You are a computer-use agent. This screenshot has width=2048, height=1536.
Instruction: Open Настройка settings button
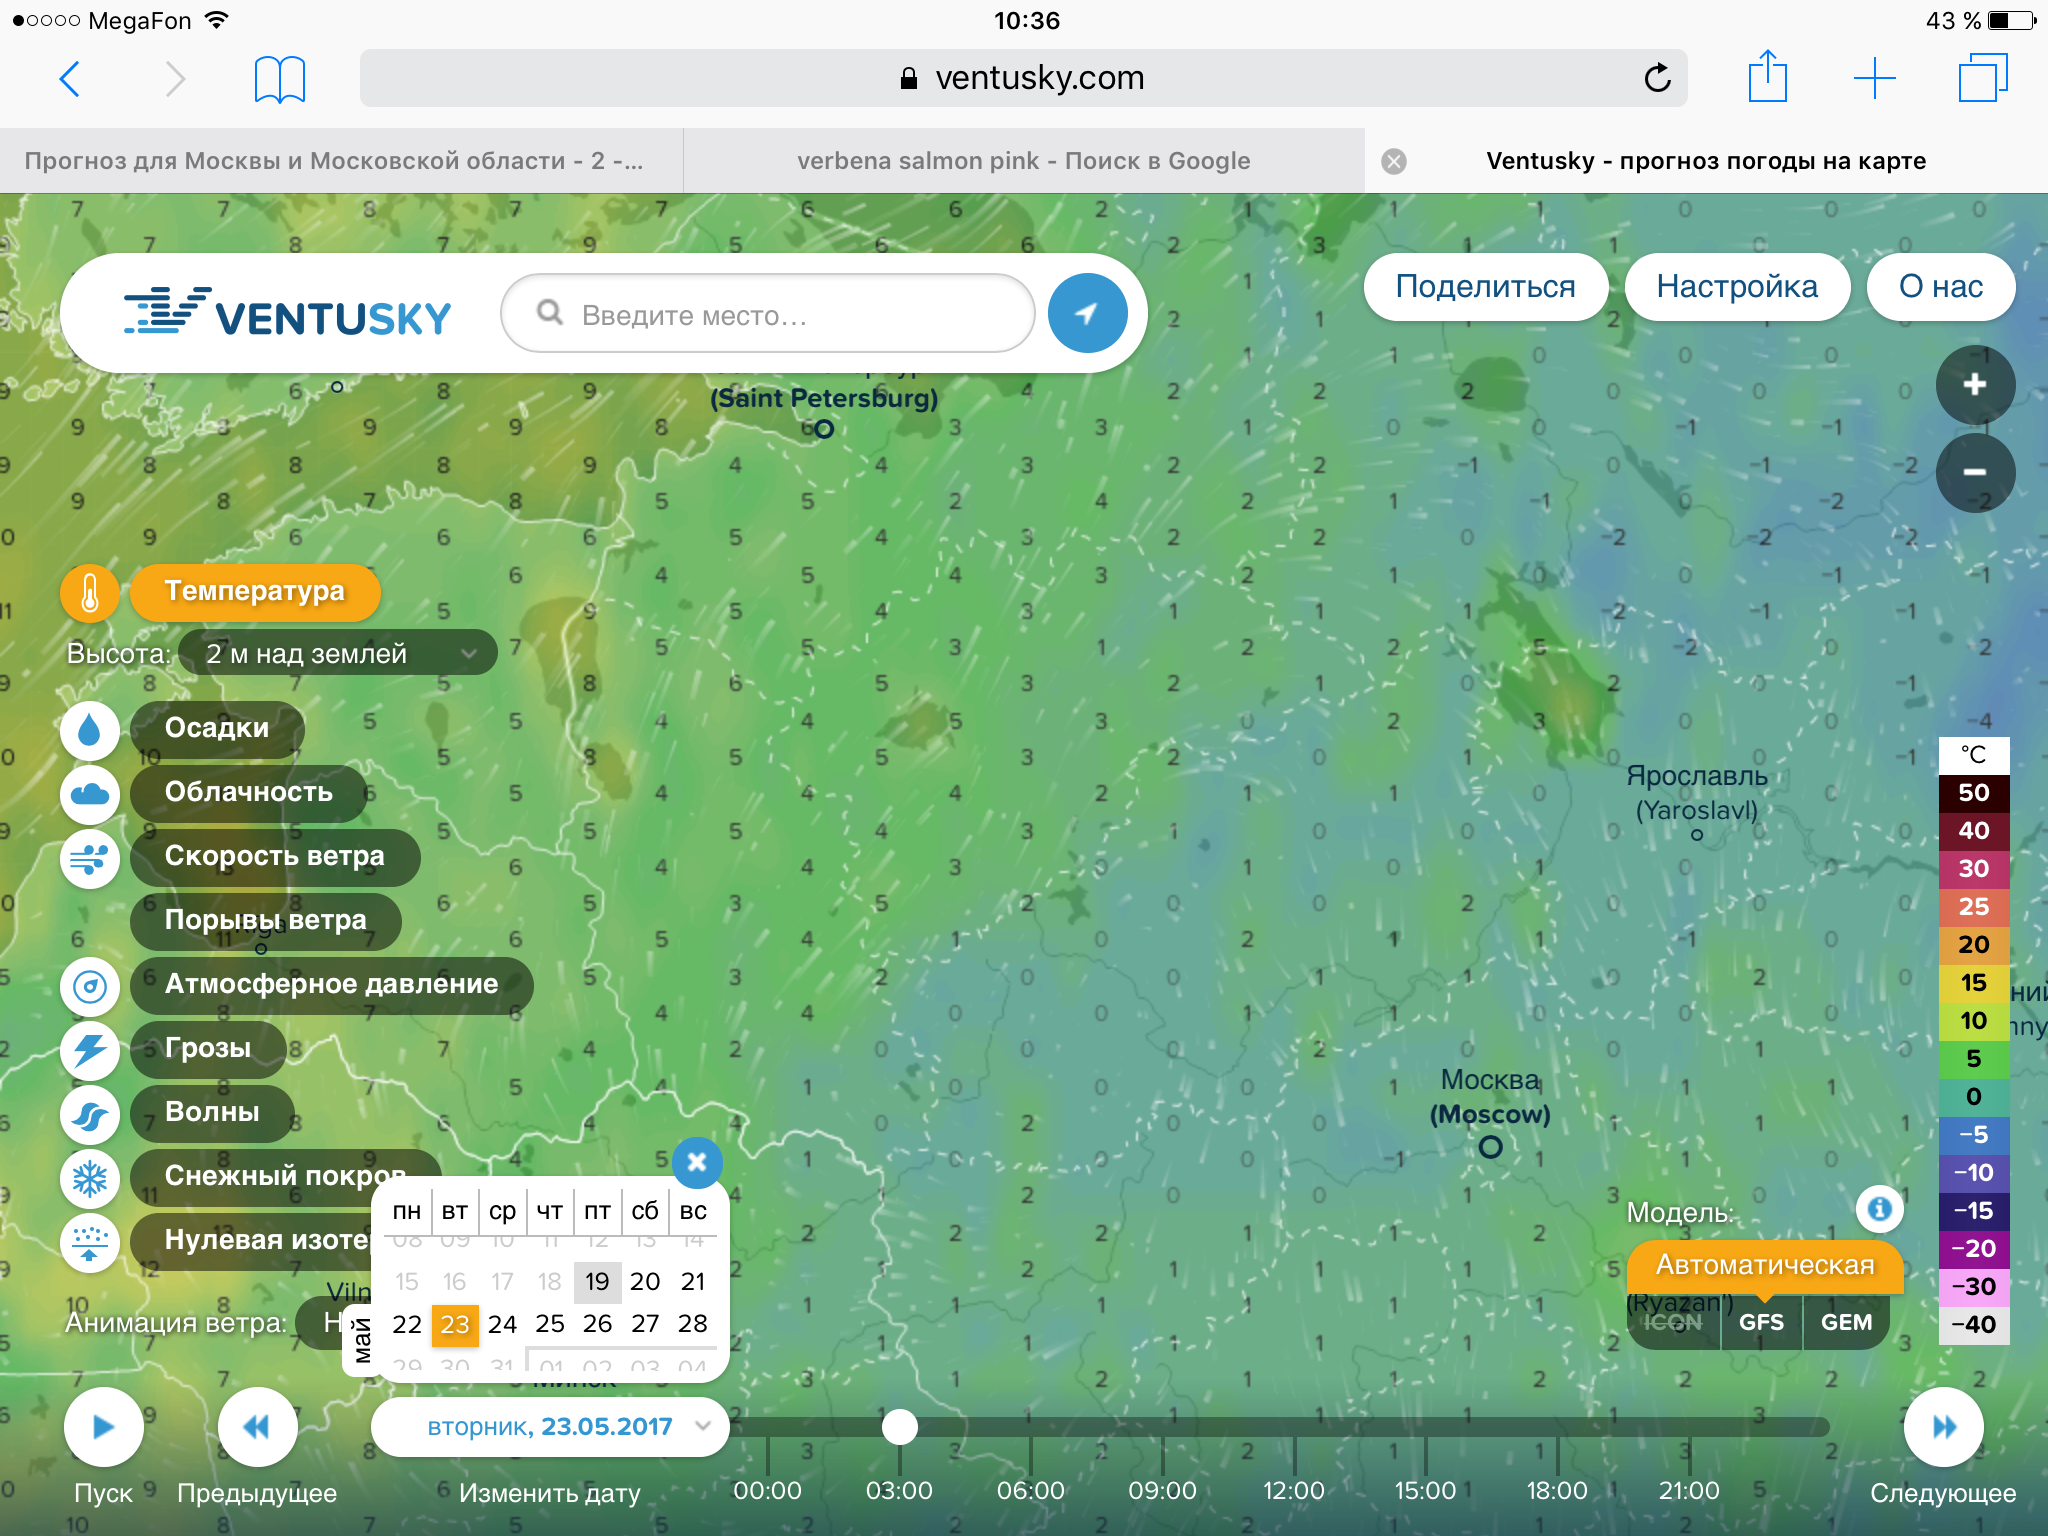(x=1737, y=287)
